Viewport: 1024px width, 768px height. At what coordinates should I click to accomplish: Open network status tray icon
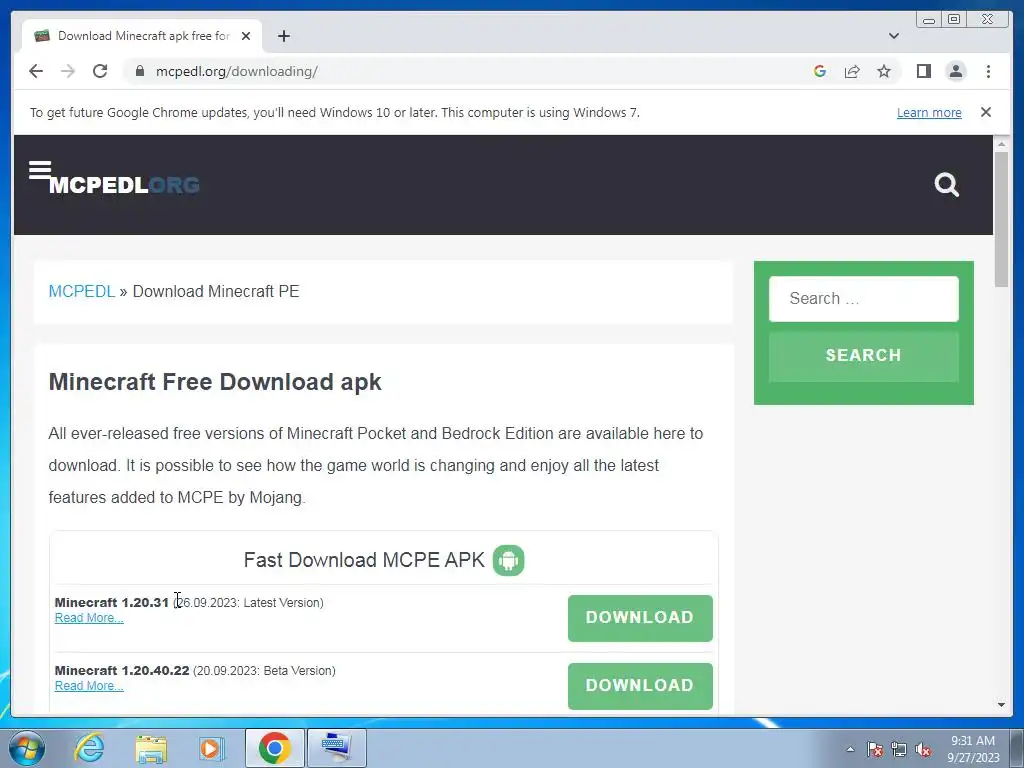coord(899,749)
